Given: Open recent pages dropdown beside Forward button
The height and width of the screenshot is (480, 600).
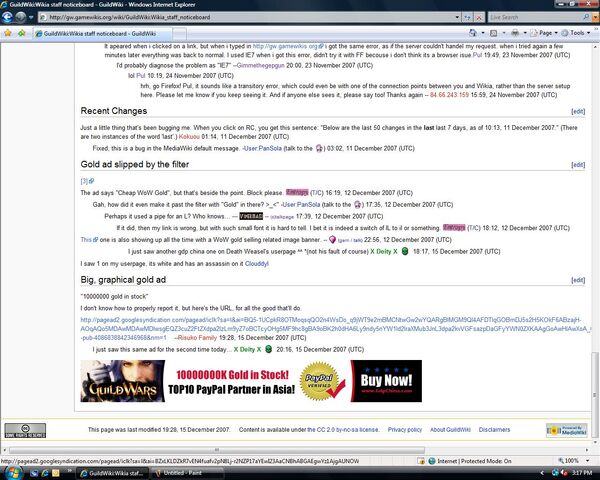Looking at the screenshot, I should [x=31, y=17].
